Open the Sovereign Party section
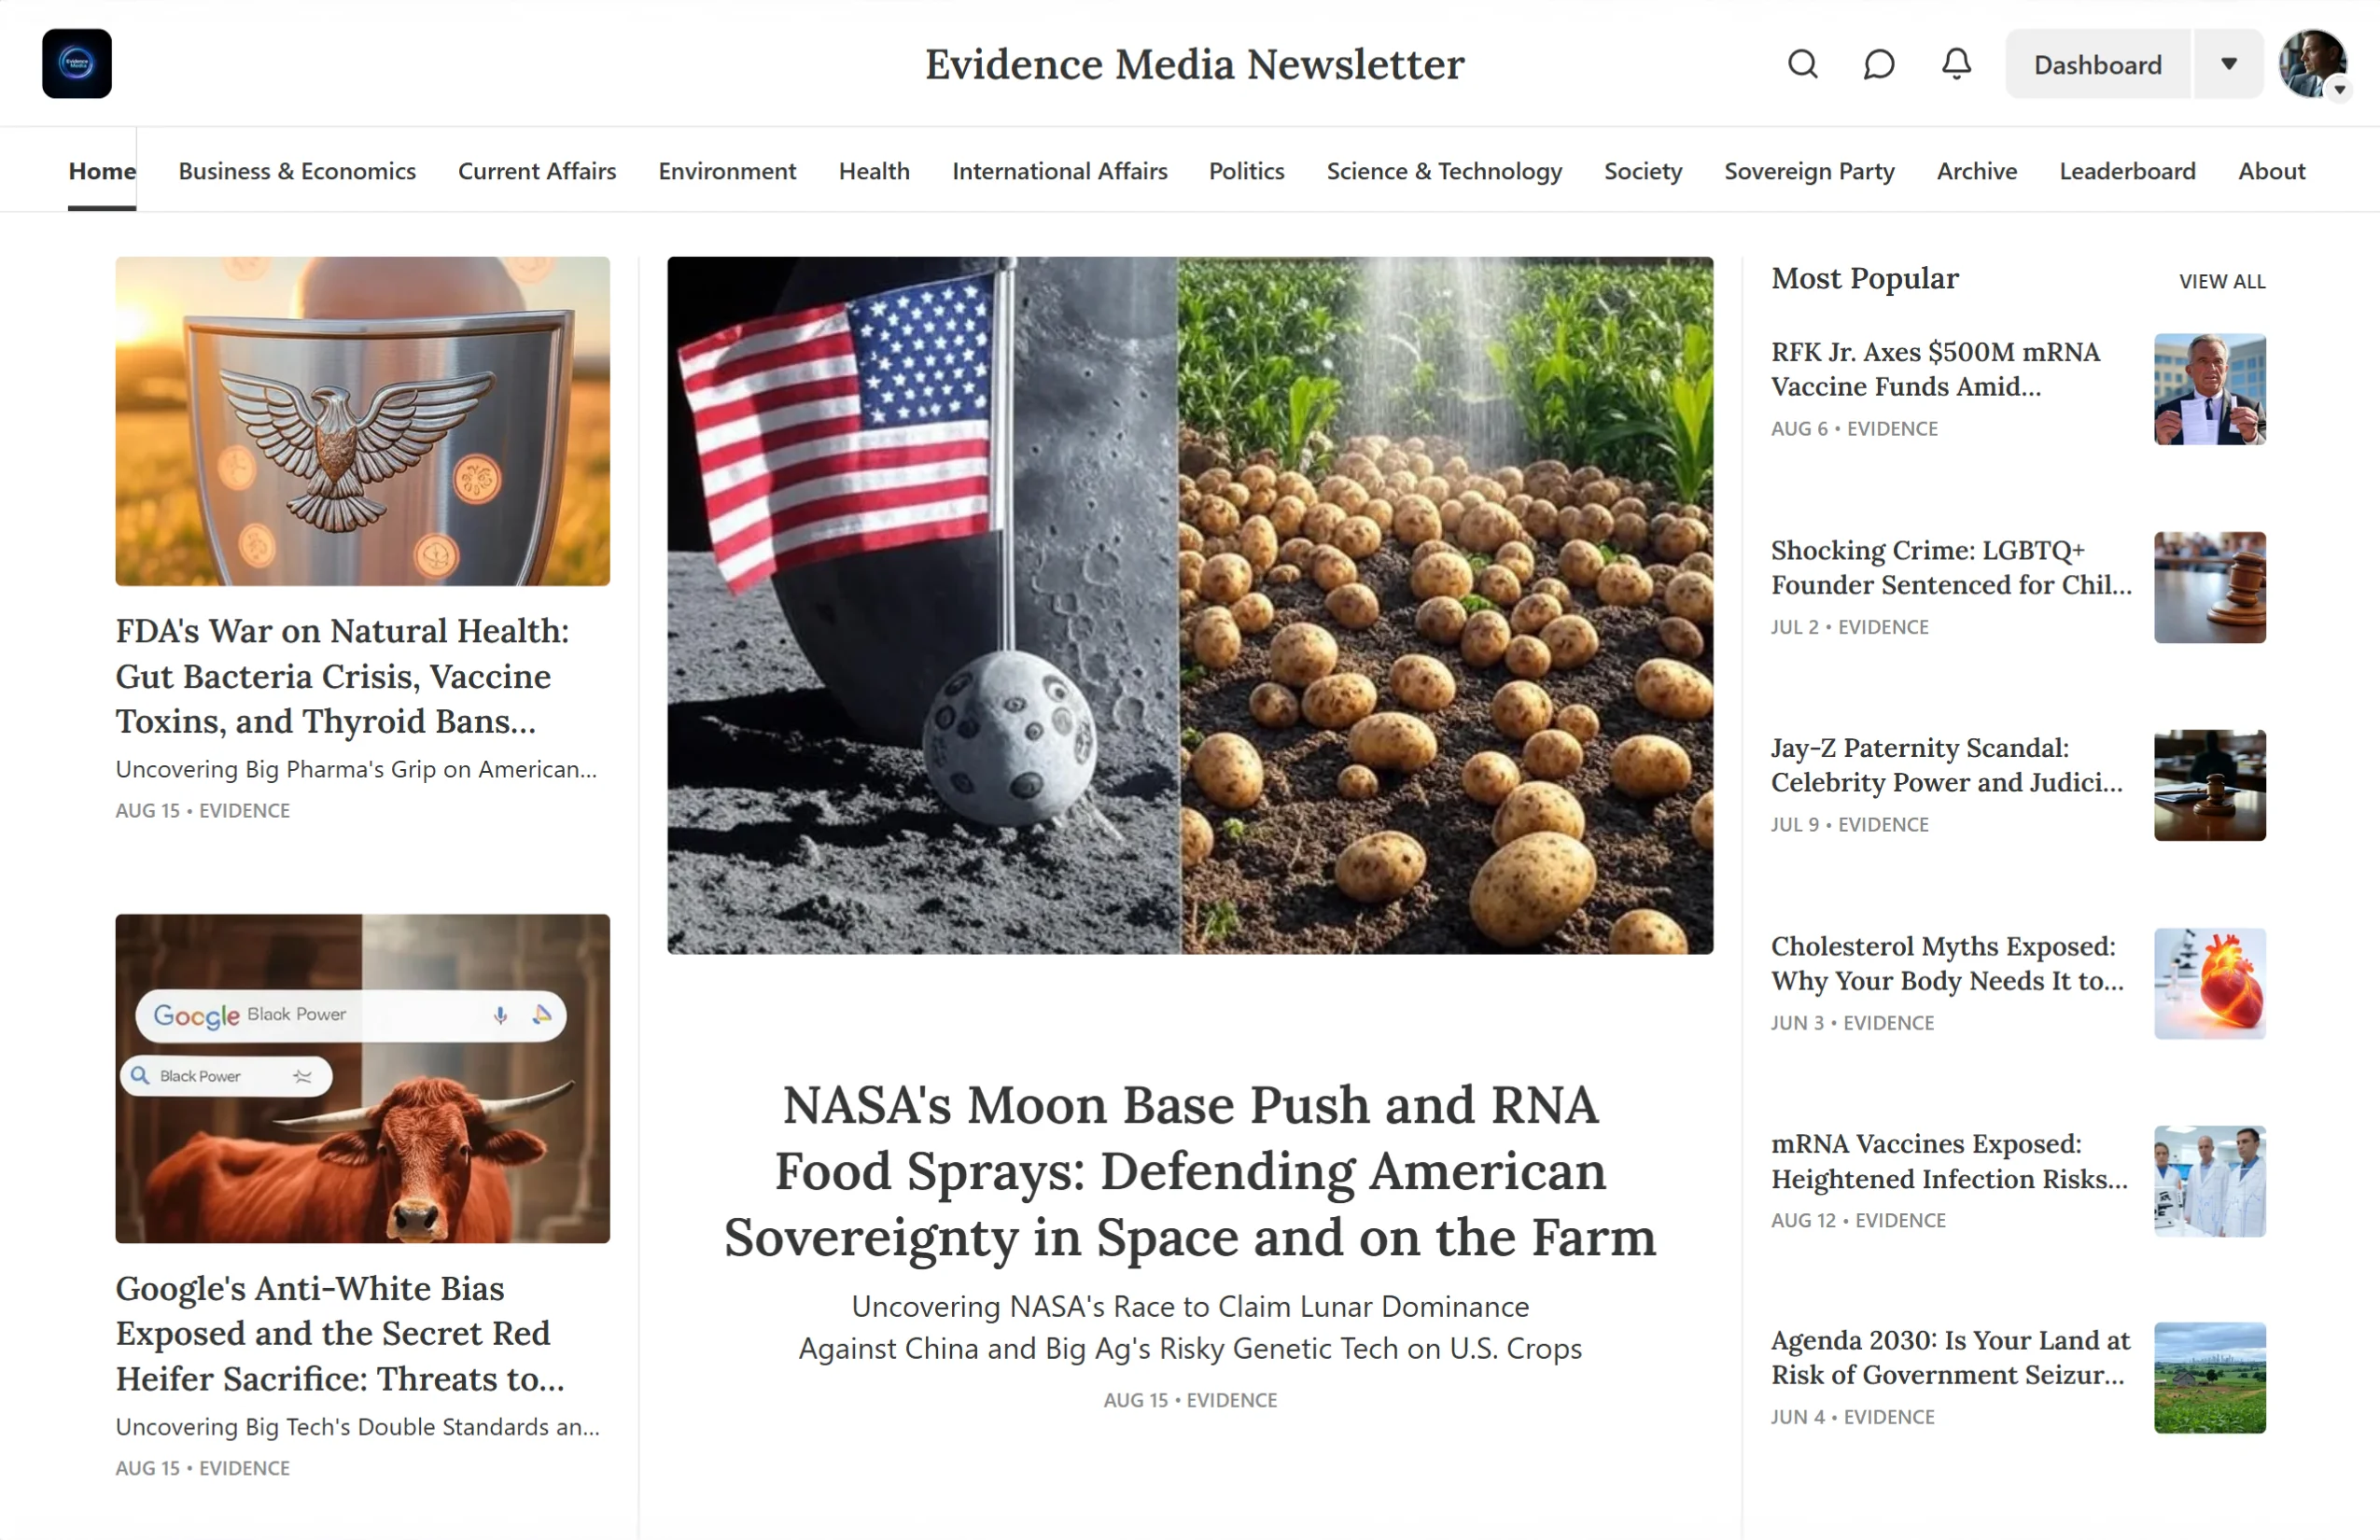Screen dimensions: 2380x1540 (1809, 171)
